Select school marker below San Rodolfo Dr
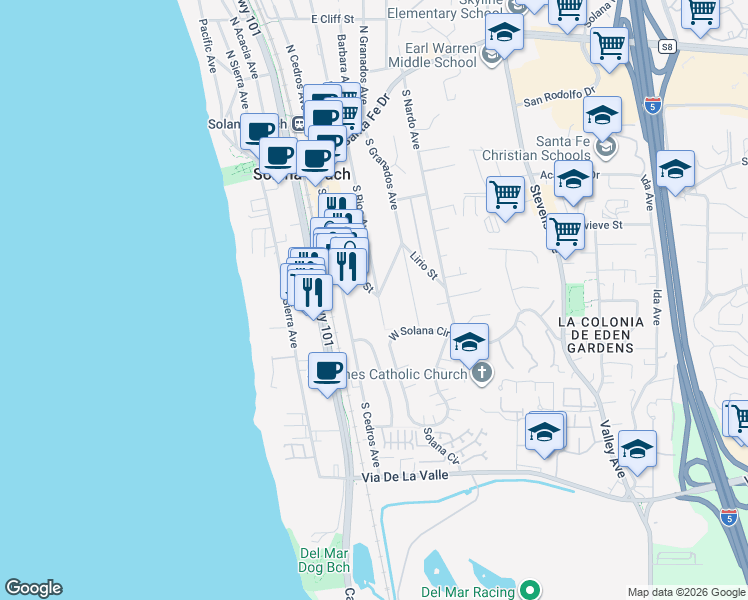This screenshot has height=600, width=748. pos(602,116)
